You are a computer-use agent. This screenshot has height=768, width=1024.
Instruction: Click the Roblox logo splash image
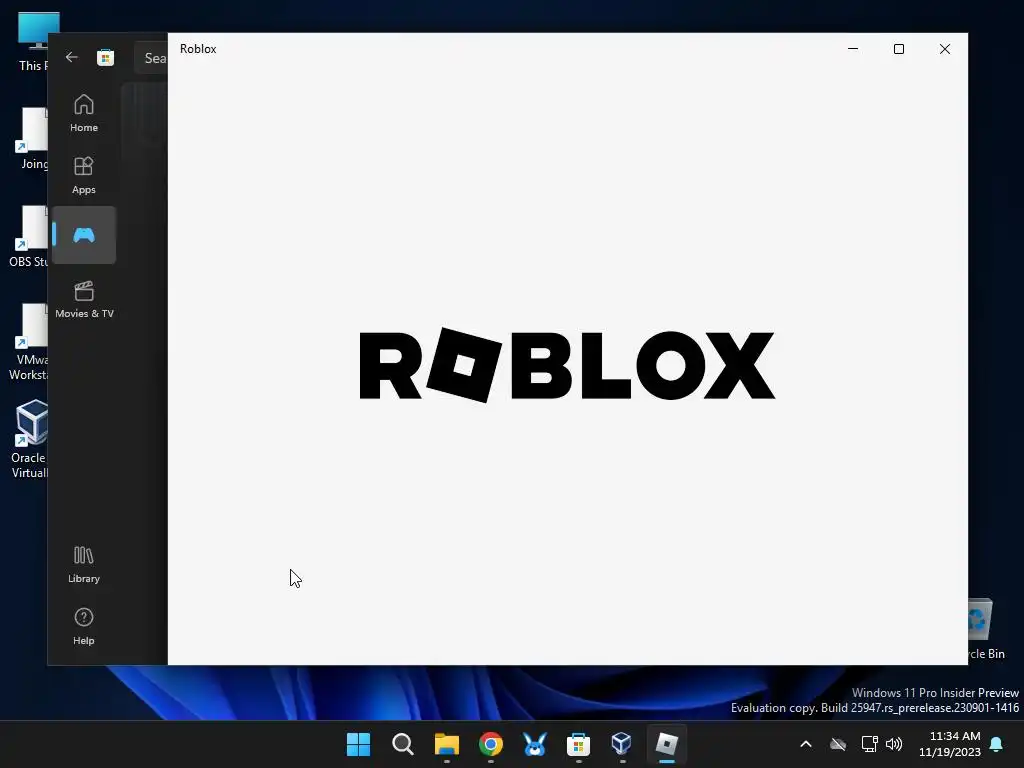(567, 365)
